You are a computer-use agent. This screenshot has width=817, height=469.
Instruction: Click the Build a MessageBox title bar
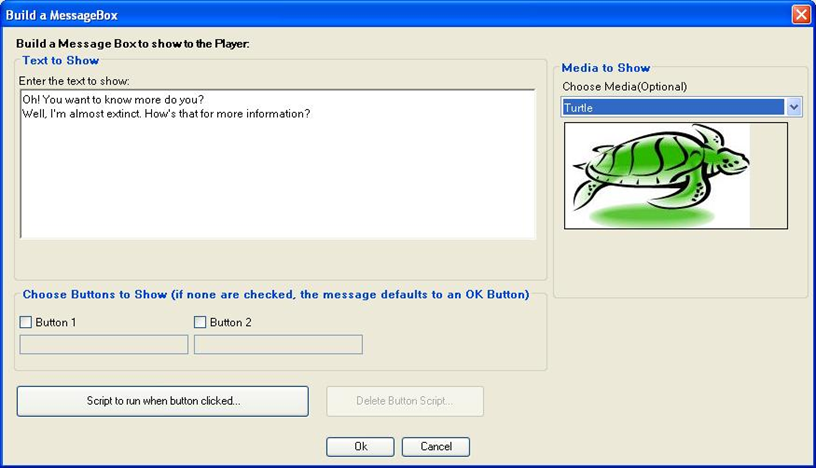pos(396,15)
